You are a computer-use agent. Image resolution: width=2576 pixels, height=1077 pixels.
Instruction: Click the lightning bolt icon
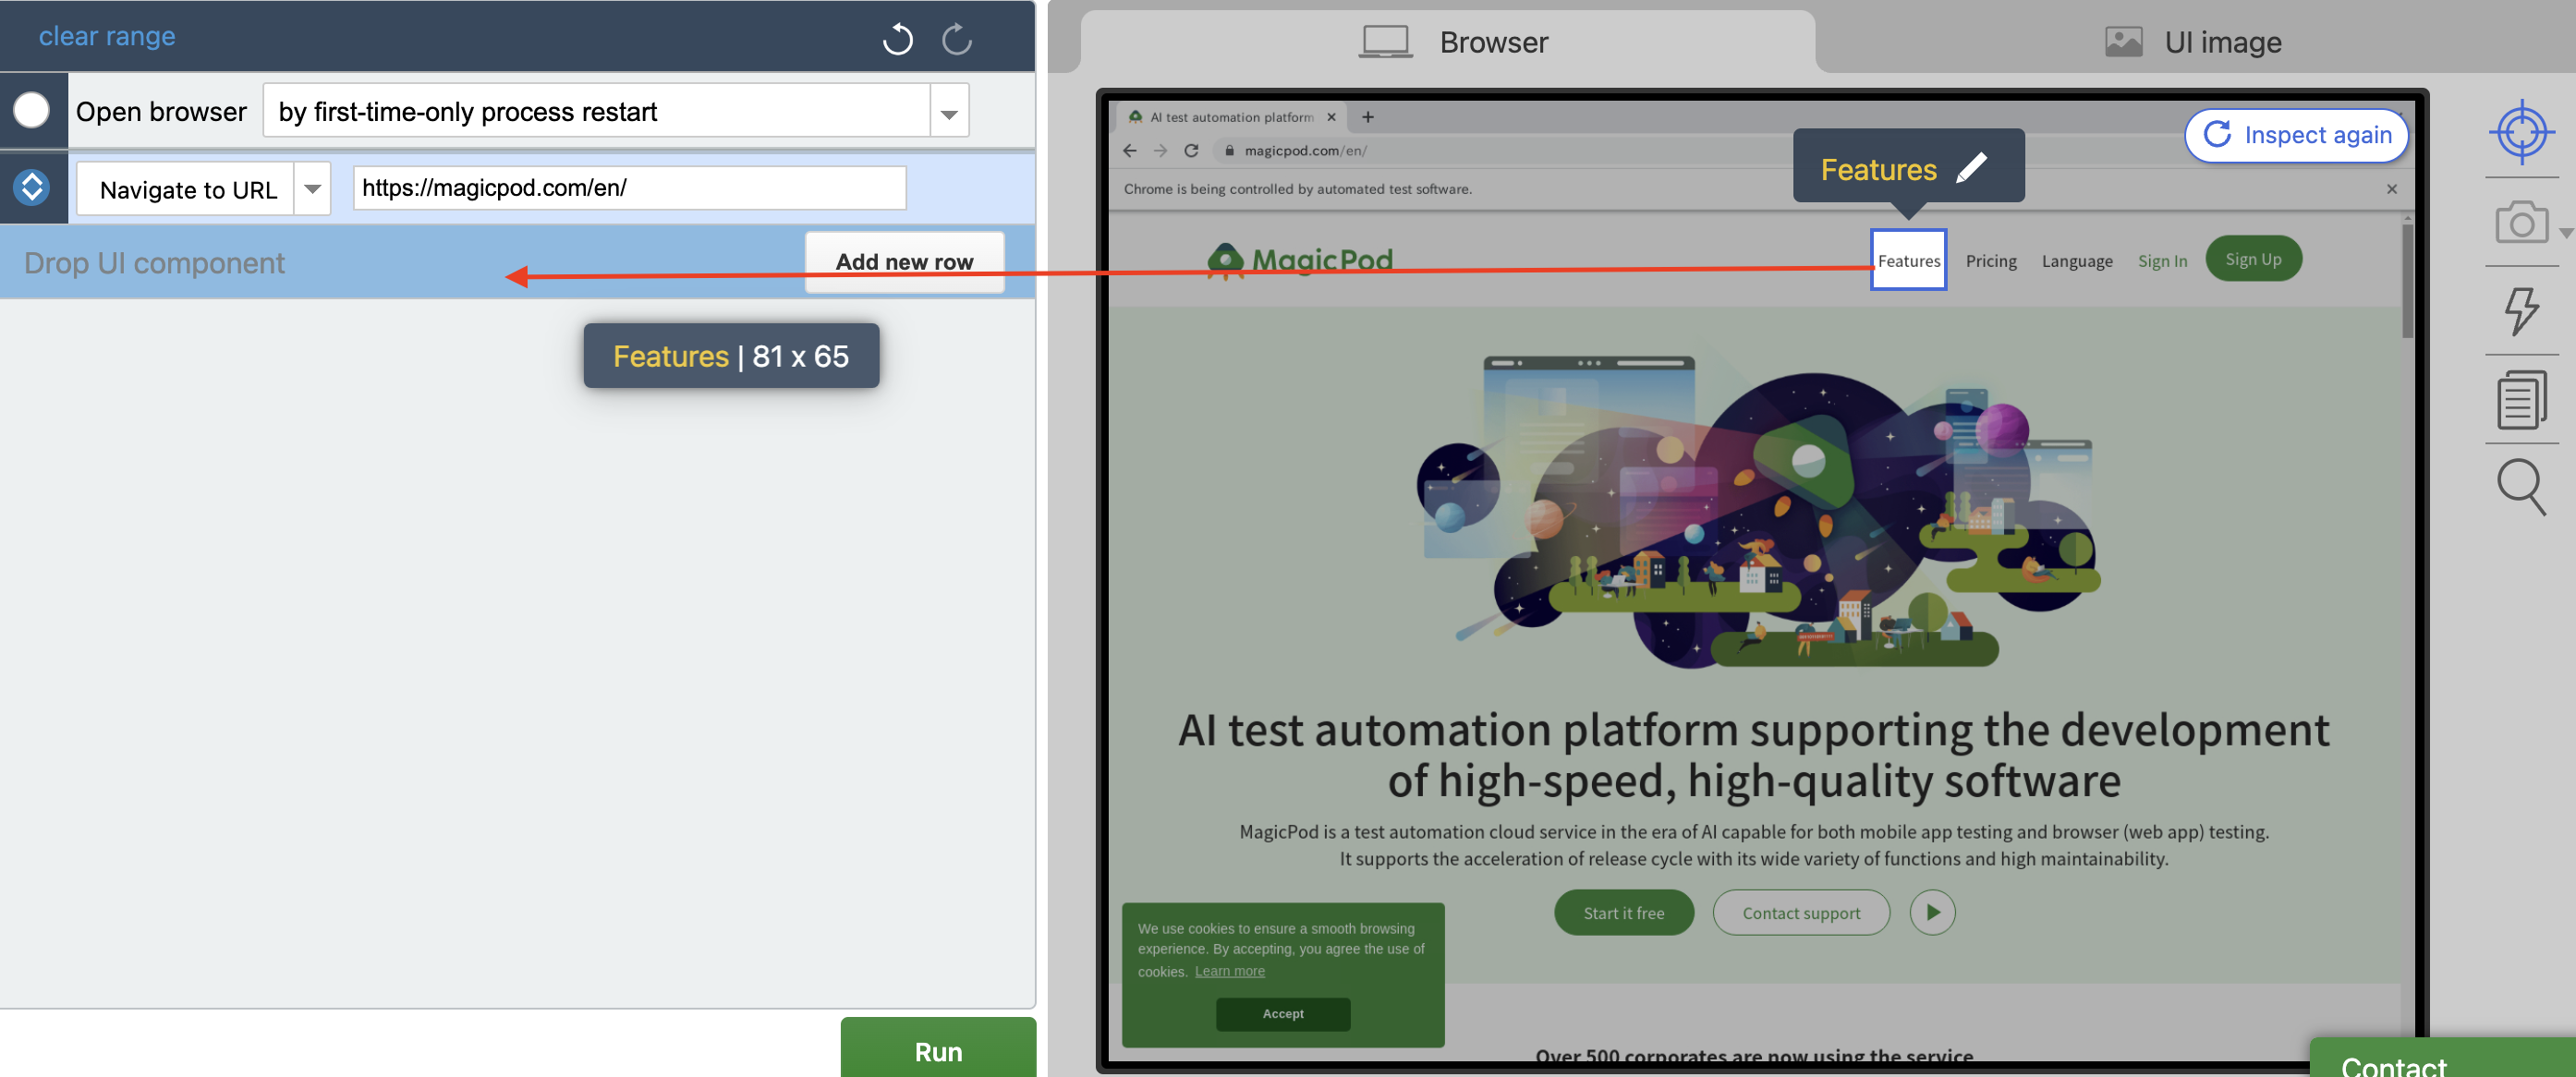point(2521,311)
